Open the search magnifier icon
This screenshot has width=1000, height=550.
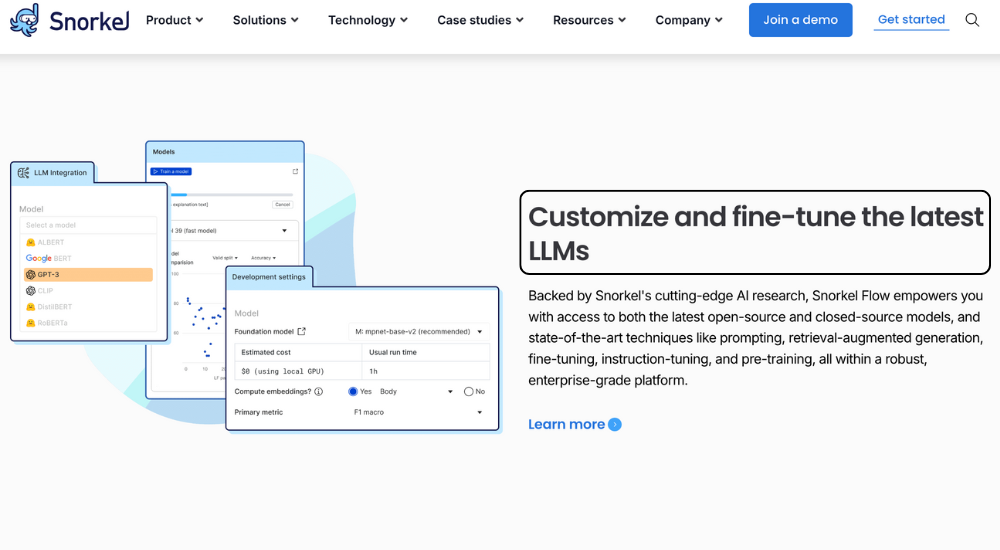972,20
